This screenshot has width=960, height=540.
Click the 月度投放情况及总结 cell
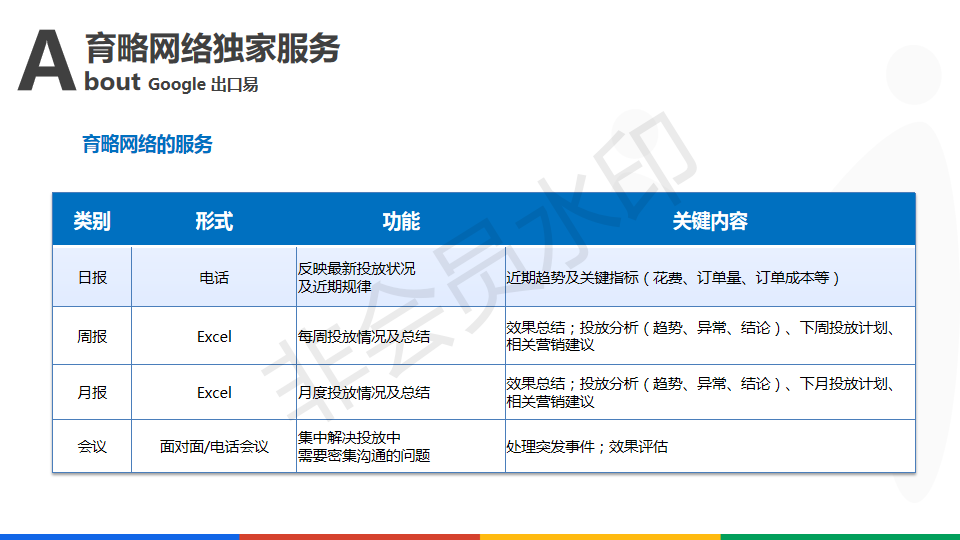[x=364, y=392]
